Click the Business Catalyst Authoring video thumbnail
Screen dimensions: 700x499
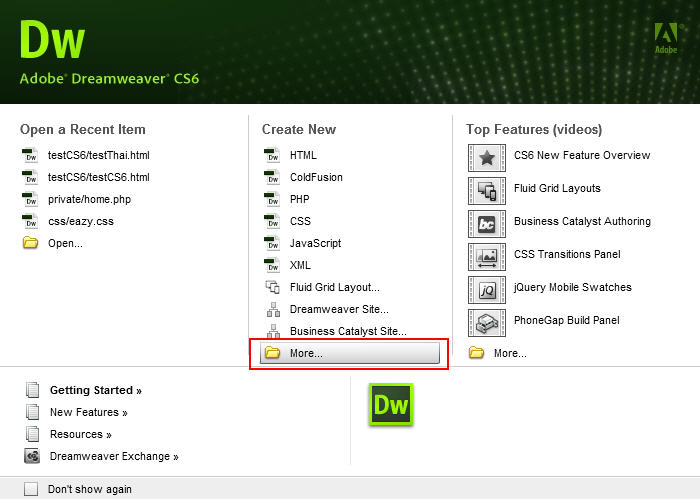point(487,224)
